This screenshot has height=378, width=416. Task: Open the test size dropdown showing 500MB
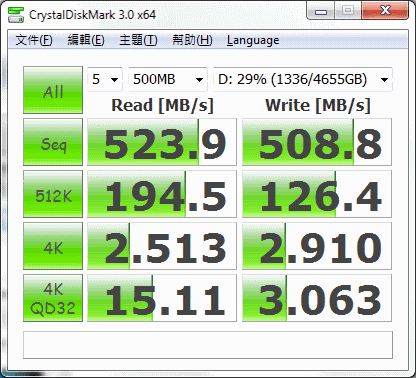tap(168, 79)
